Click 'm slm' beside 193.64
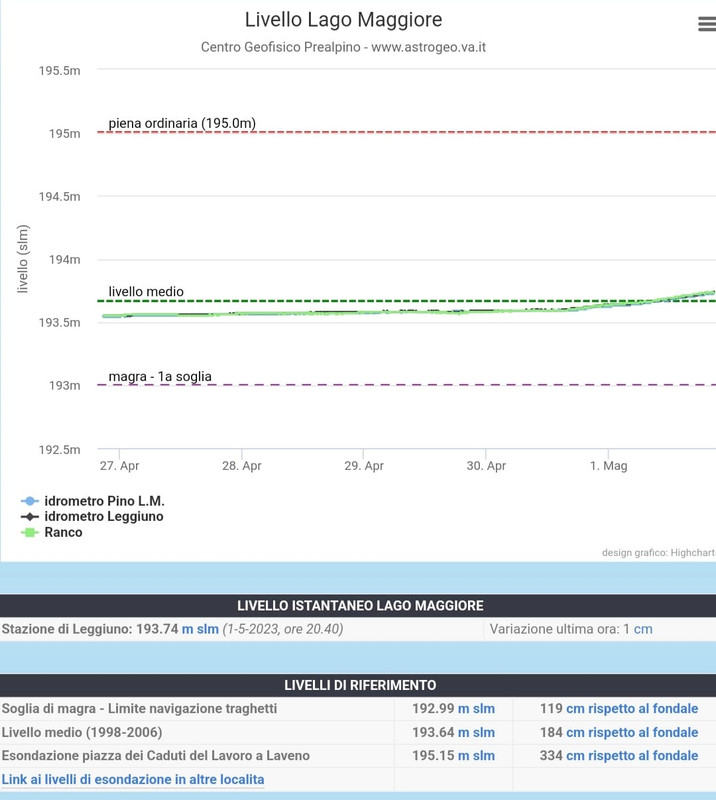716x800 pixels. [476, 733]
